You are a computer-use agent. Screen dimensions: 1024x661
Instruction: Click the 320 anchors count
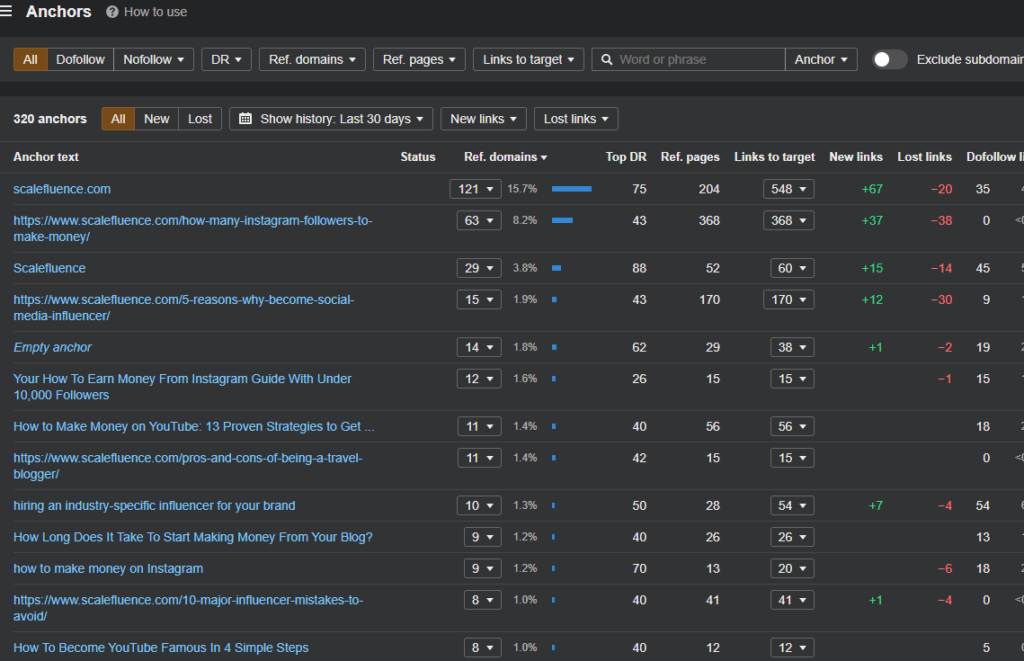pyautogui.click(x=50, y=119)
